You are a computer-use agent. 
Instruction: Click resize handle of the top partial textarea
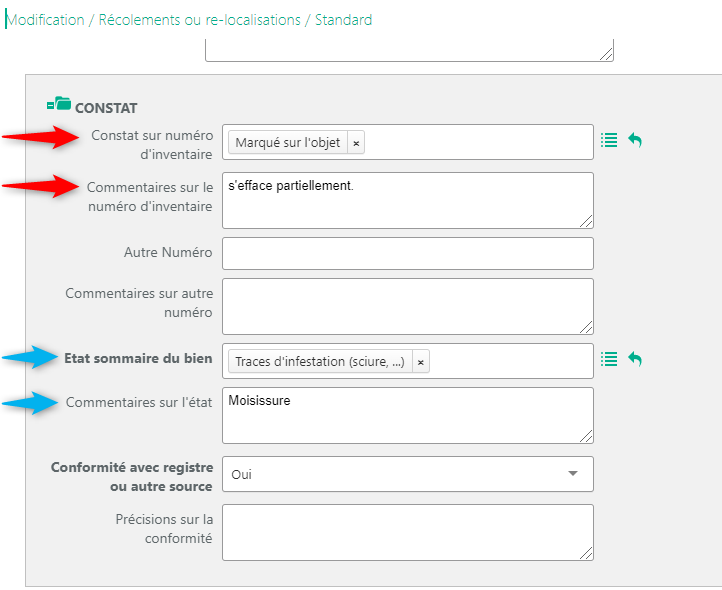pos(606,55)
